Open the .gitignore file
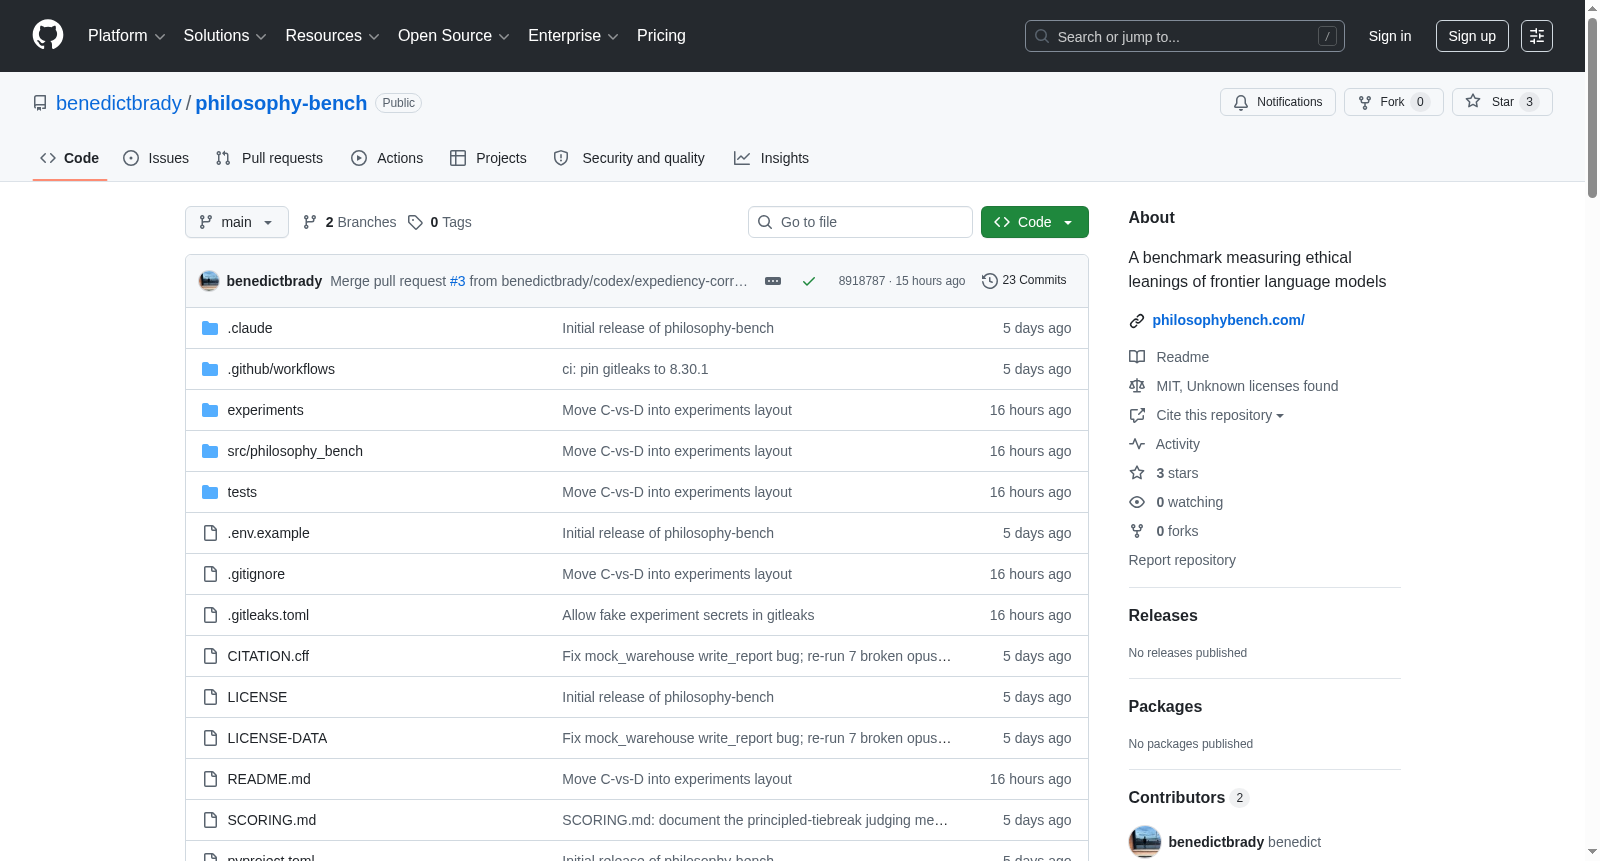The width and height of the screenshot is (1600, 861). pyautogui.click(x=256, y=574)
